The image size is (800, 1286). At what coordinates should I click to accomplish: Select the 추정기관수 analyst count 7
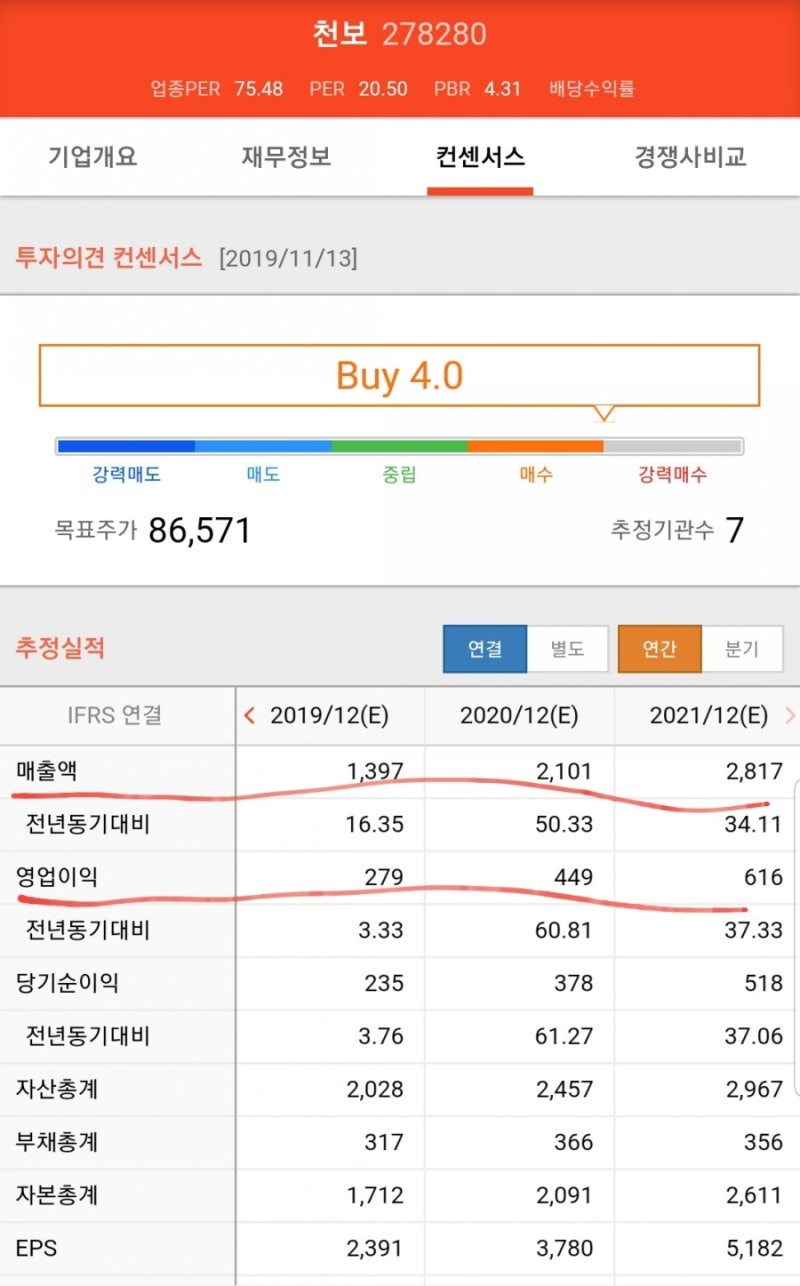[737, 531]
